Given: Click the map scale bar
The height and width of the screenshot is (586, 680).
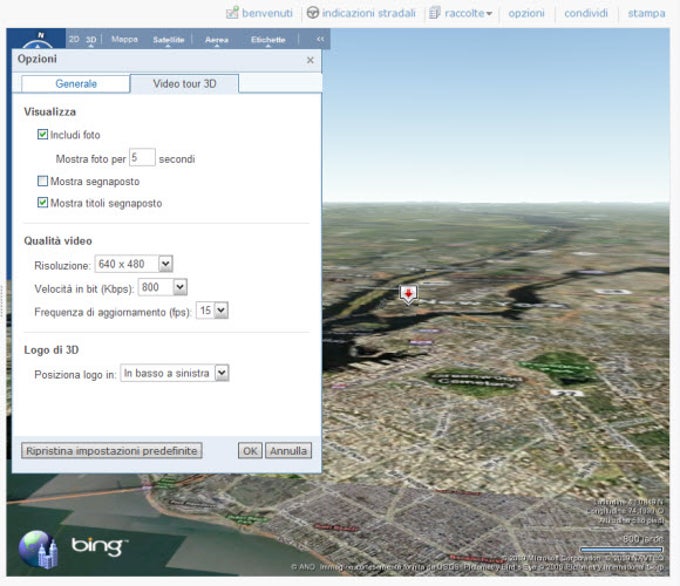Looking at the screenshot, I should point(621,549).
